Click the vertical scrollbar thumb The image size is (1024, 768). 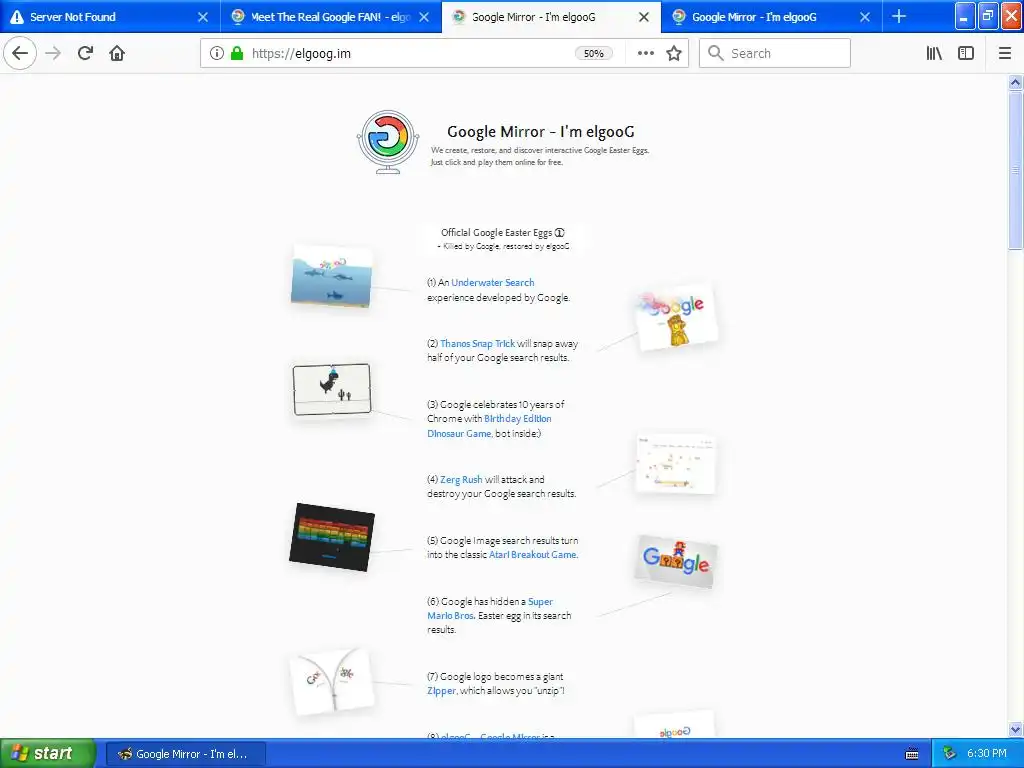(x=1015, y=170)
